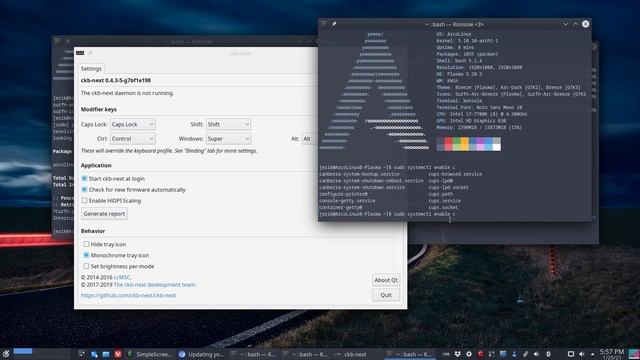Open the Dropbox tray icon
The width and height of the screenshot is (640, 360).
[x=457, y=354]
